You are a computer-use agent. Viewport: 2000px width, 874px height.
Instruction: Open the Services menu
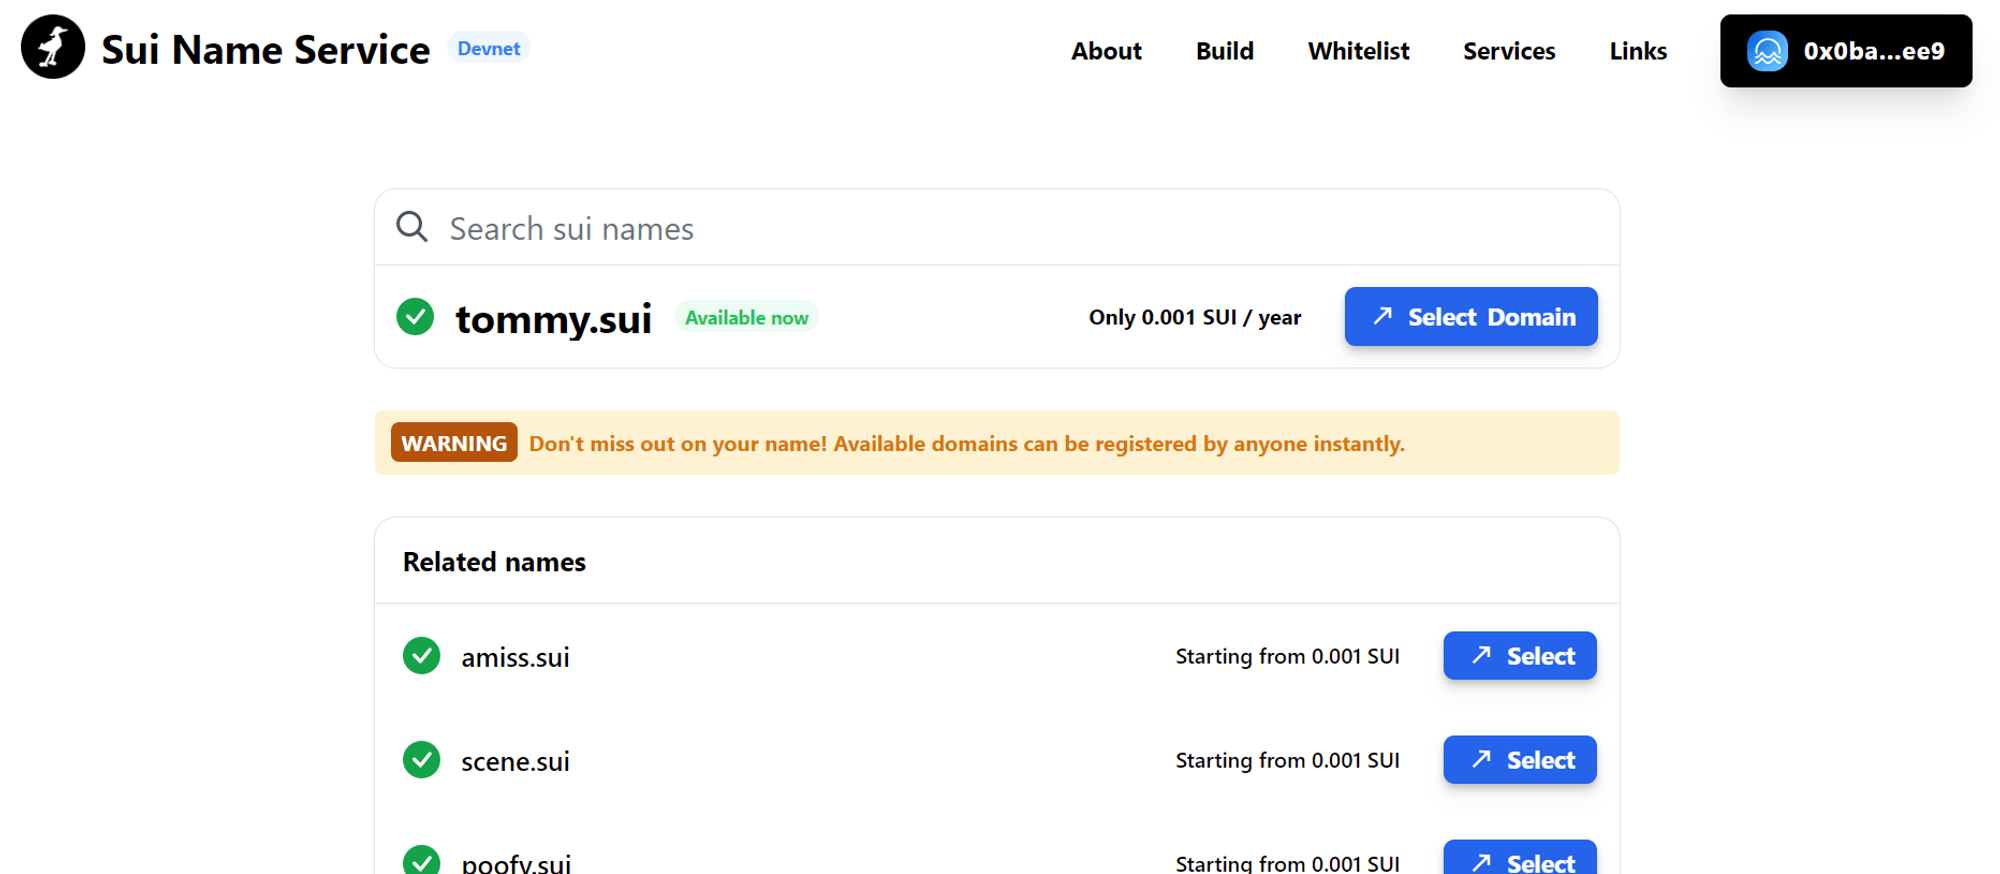[1509, 51]
